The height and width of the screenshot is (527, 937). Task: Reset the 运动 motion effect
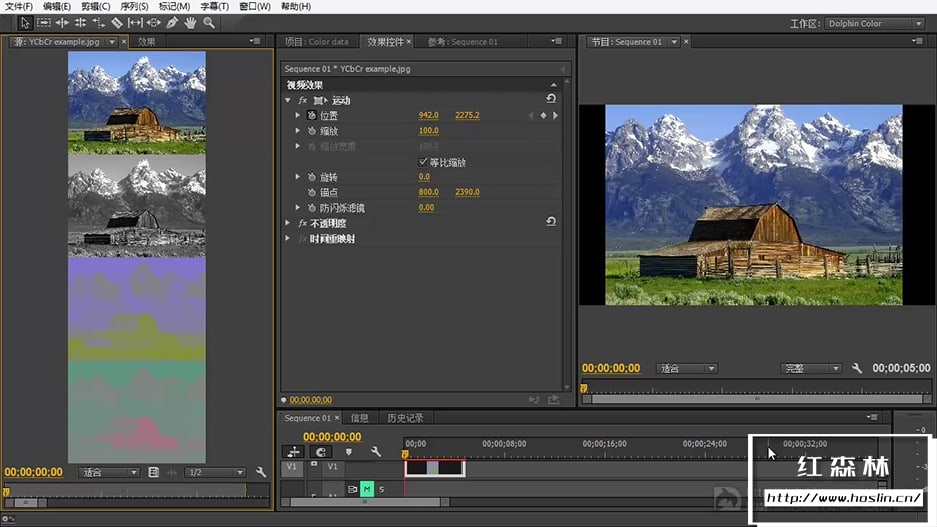coord(551,99)
